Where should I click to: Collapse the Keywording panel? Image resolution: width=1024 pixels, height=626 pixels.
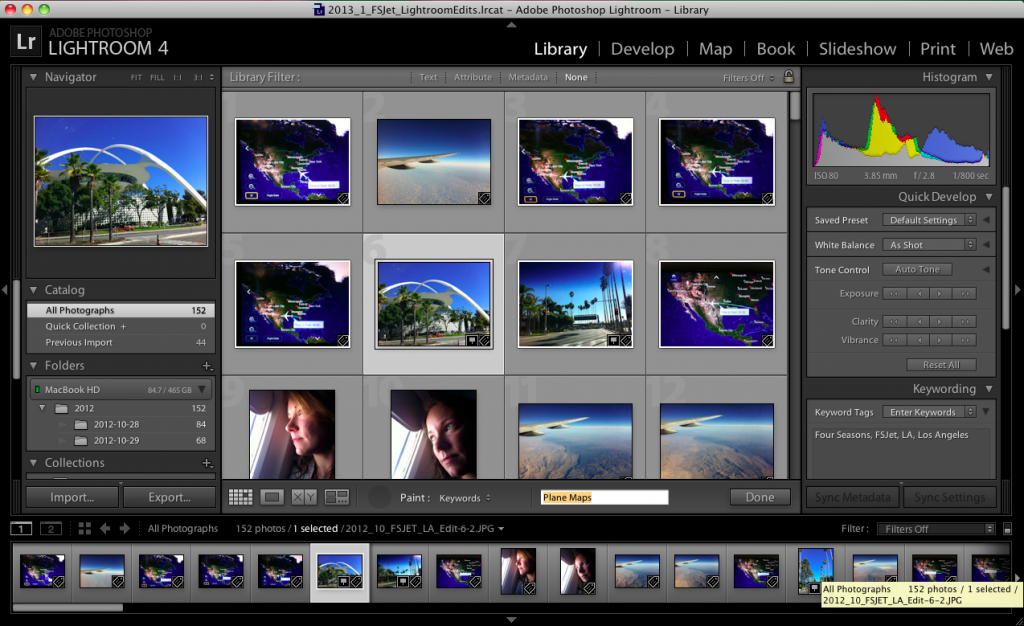point(989,389)
